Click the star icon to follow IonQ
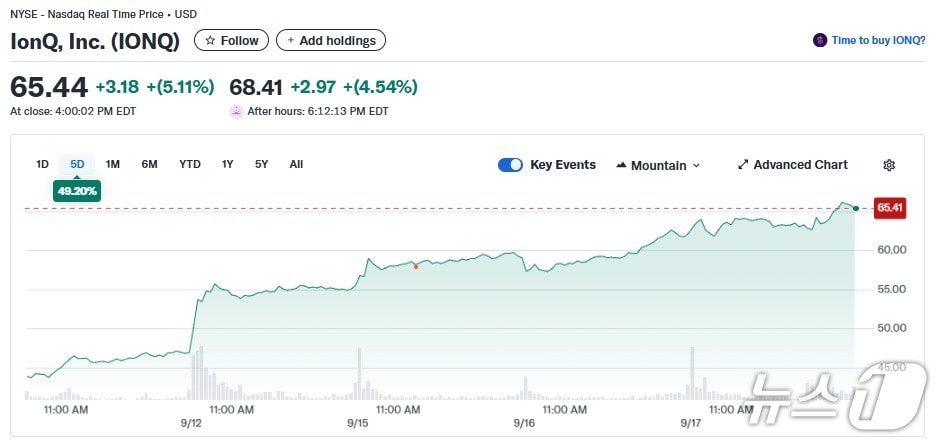Viewport: 941px width, 444px height. click(x=210, y=41)
